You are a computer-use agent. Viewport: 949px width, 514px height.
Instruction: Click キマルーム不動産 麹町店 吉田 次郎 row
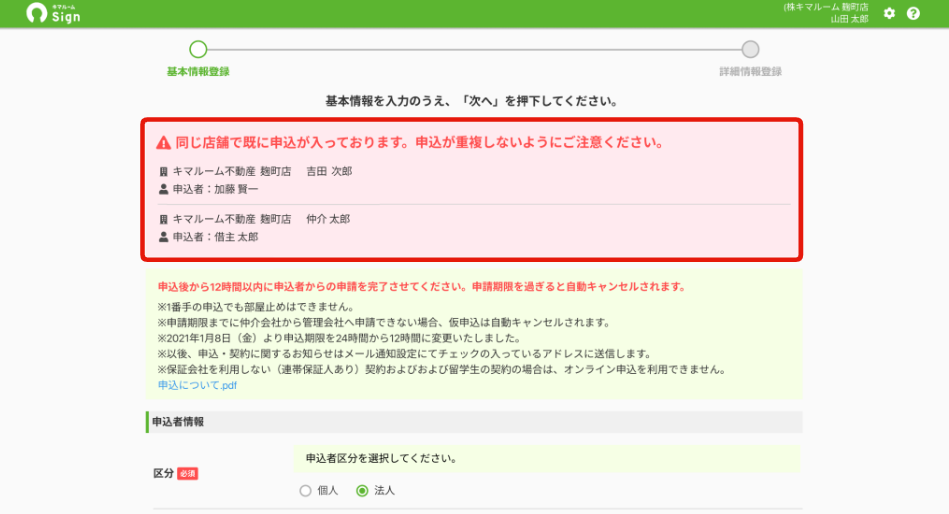tap(262, 172)
